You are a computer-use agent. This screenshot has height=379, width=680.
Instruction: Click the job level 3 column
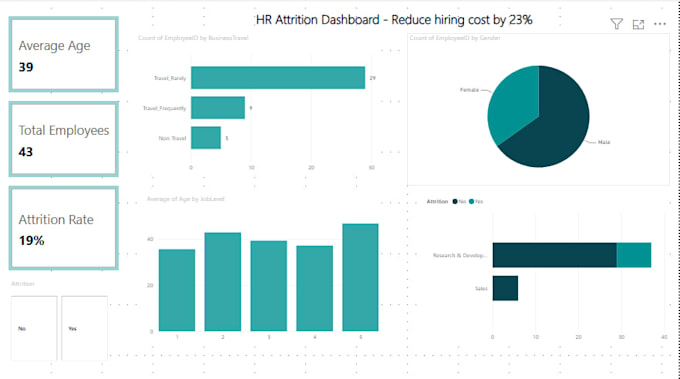click(x=268, y=286)
